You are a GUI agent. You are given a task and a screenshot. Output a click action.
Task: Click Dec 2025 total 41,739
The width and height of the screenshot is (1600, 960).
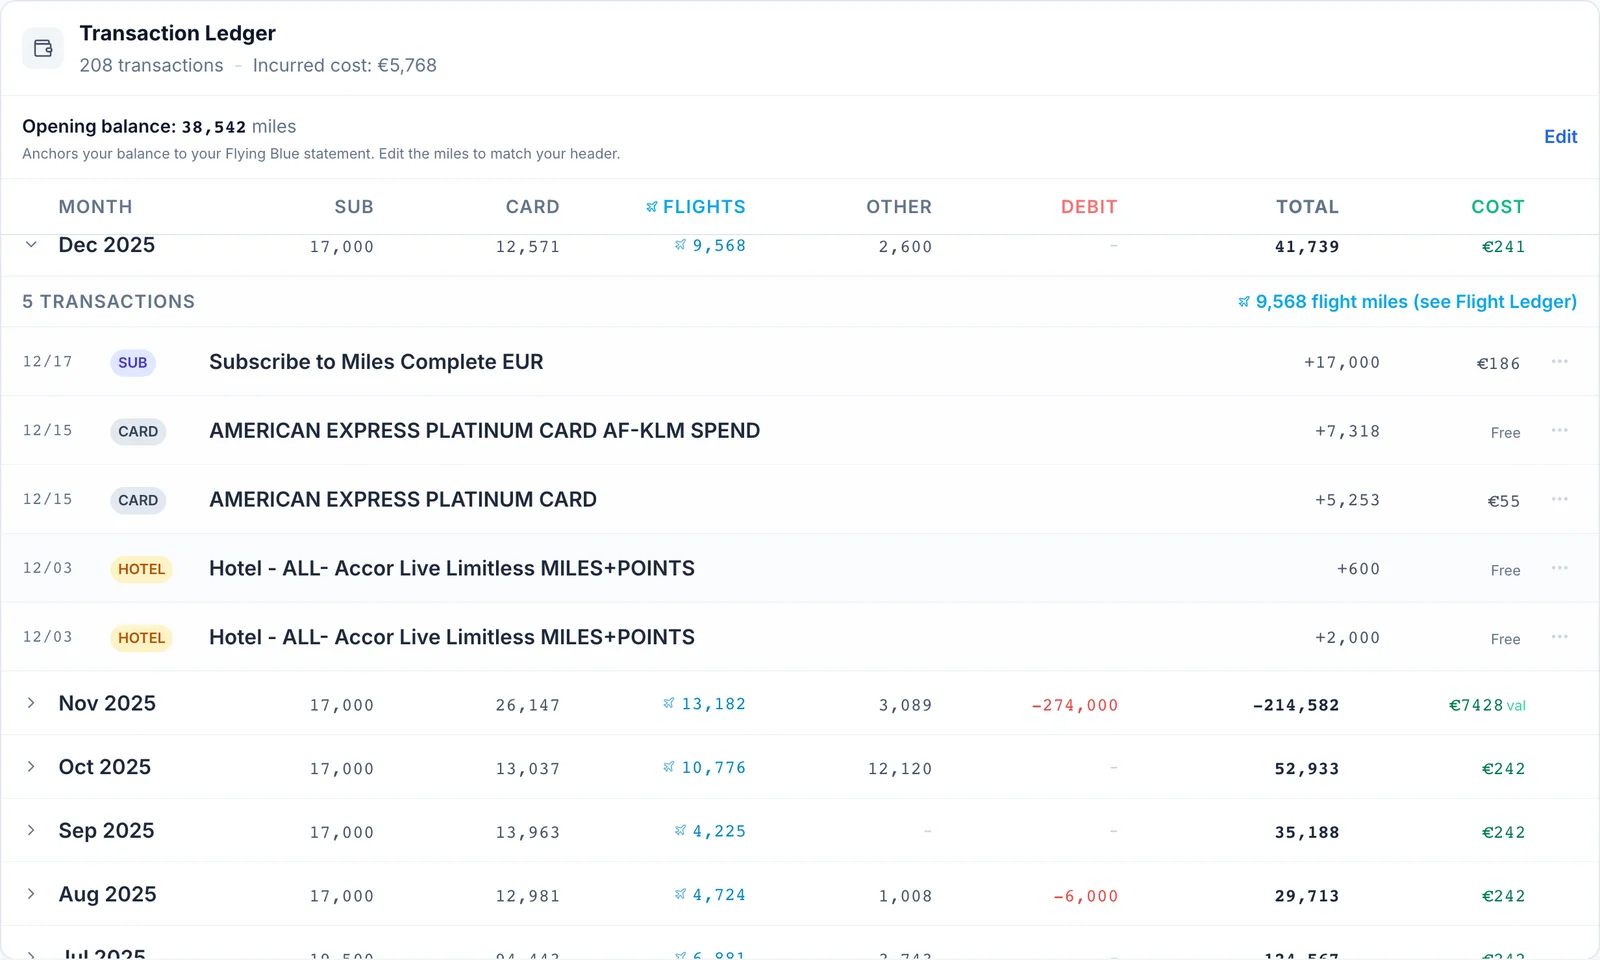click(1307, 247)
